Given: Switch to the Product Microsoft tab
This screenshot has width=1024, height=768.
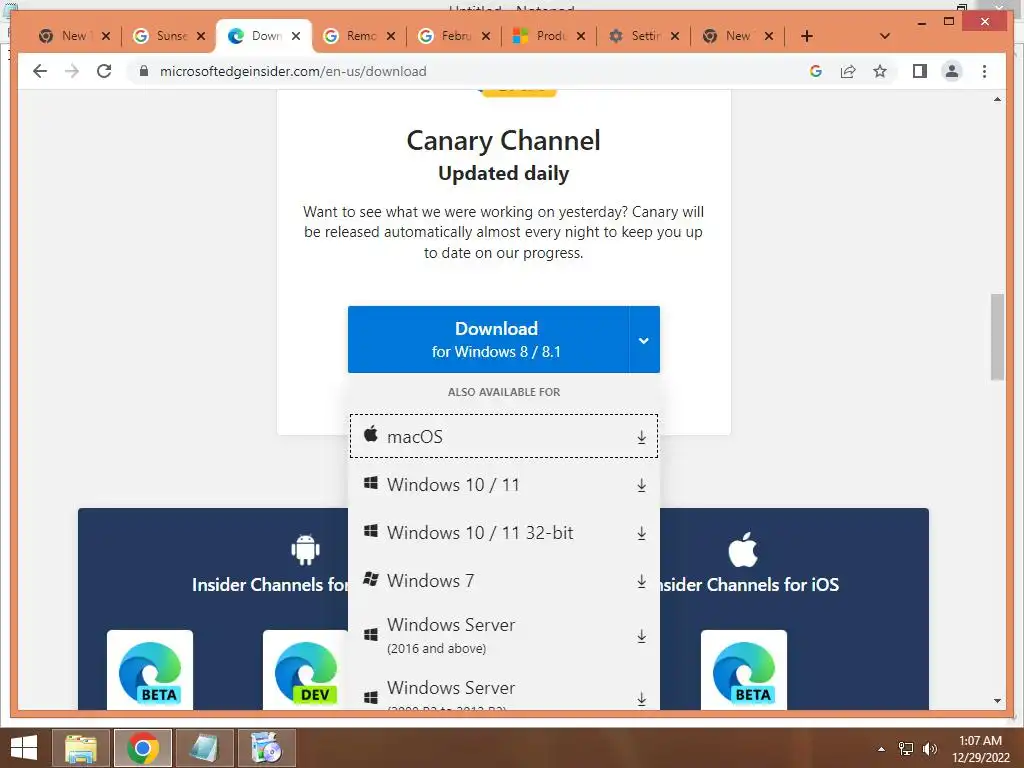Looking at the screenshot, I should [x=549, y=36].
